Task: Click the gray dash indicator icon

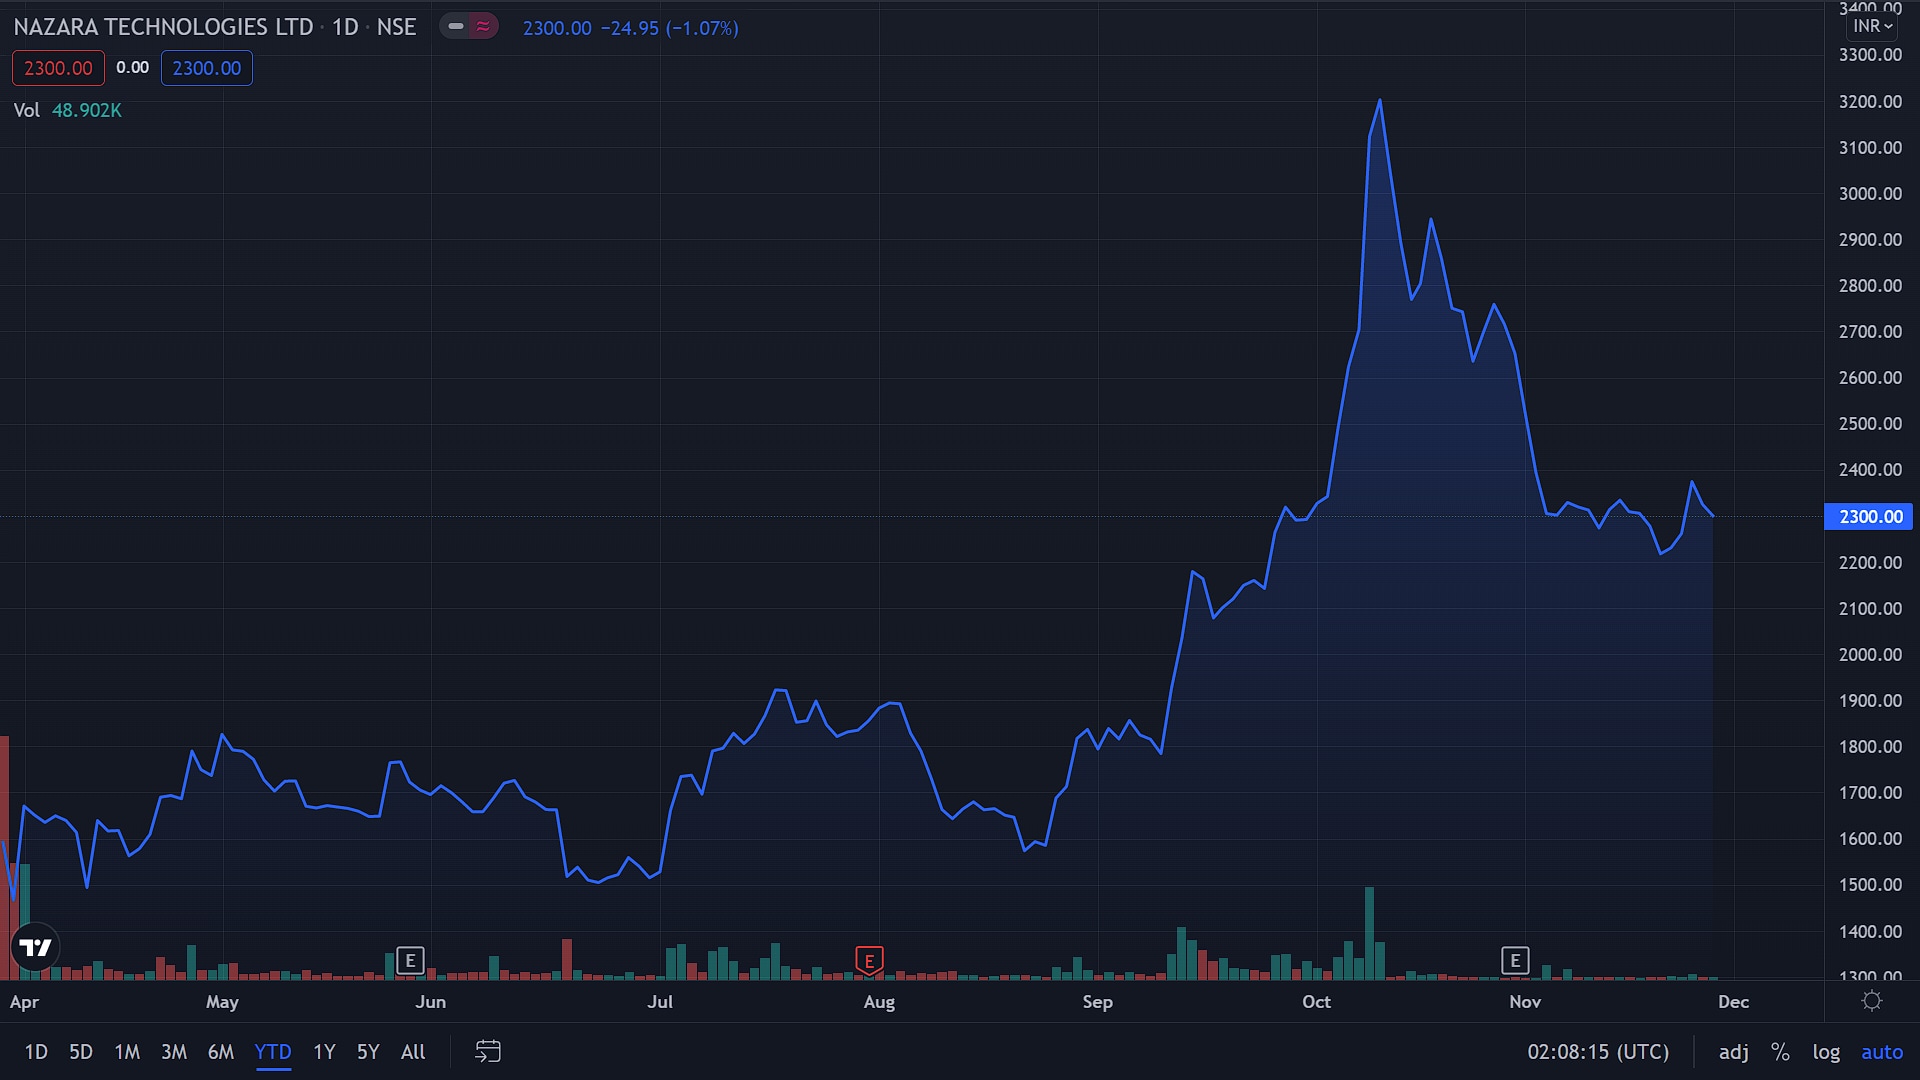Action: (456, 27)
